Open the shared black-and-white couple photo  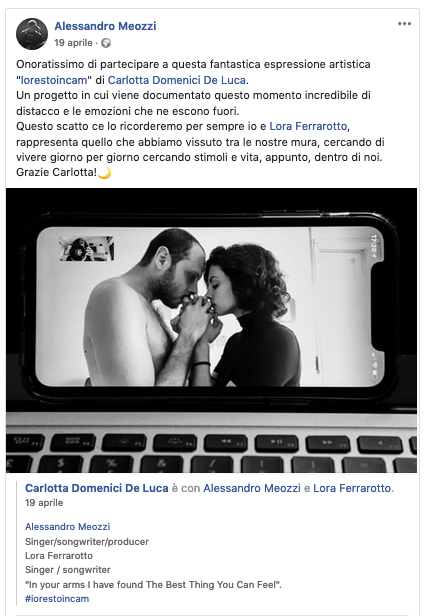211,330
